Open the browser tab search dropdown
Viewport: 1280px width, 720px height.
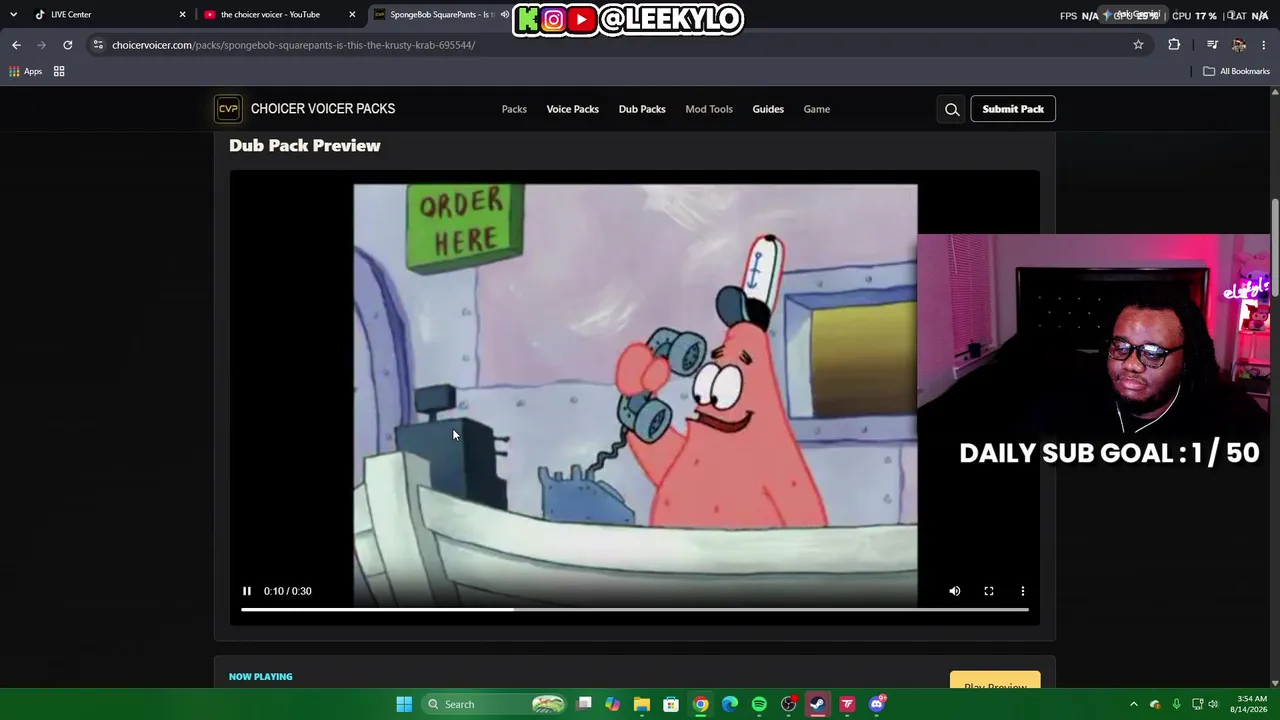coord(13,14)
